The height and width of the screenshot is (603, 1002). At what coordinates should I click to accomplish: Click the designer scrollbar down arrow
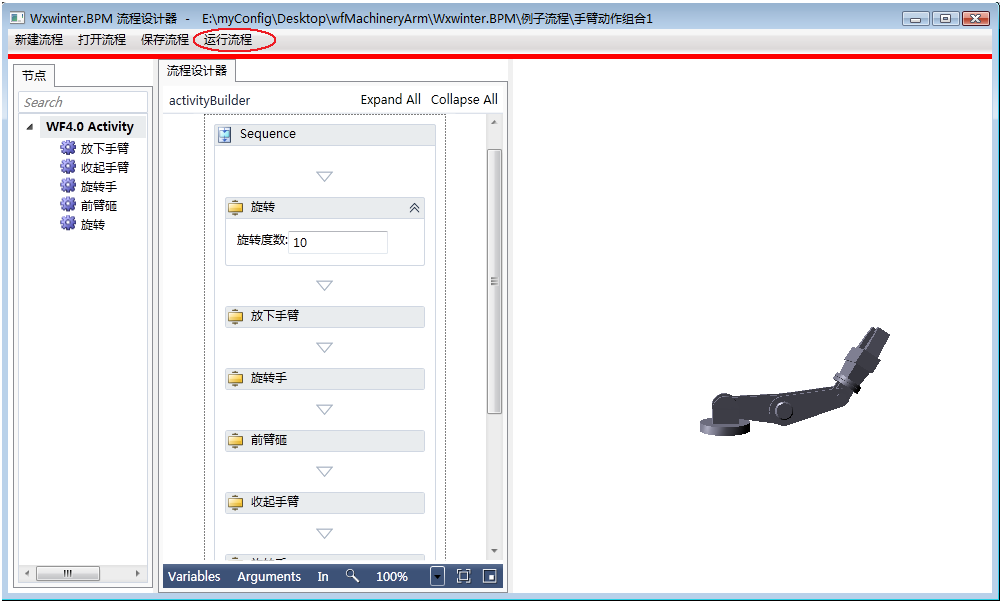click(494, 551)
